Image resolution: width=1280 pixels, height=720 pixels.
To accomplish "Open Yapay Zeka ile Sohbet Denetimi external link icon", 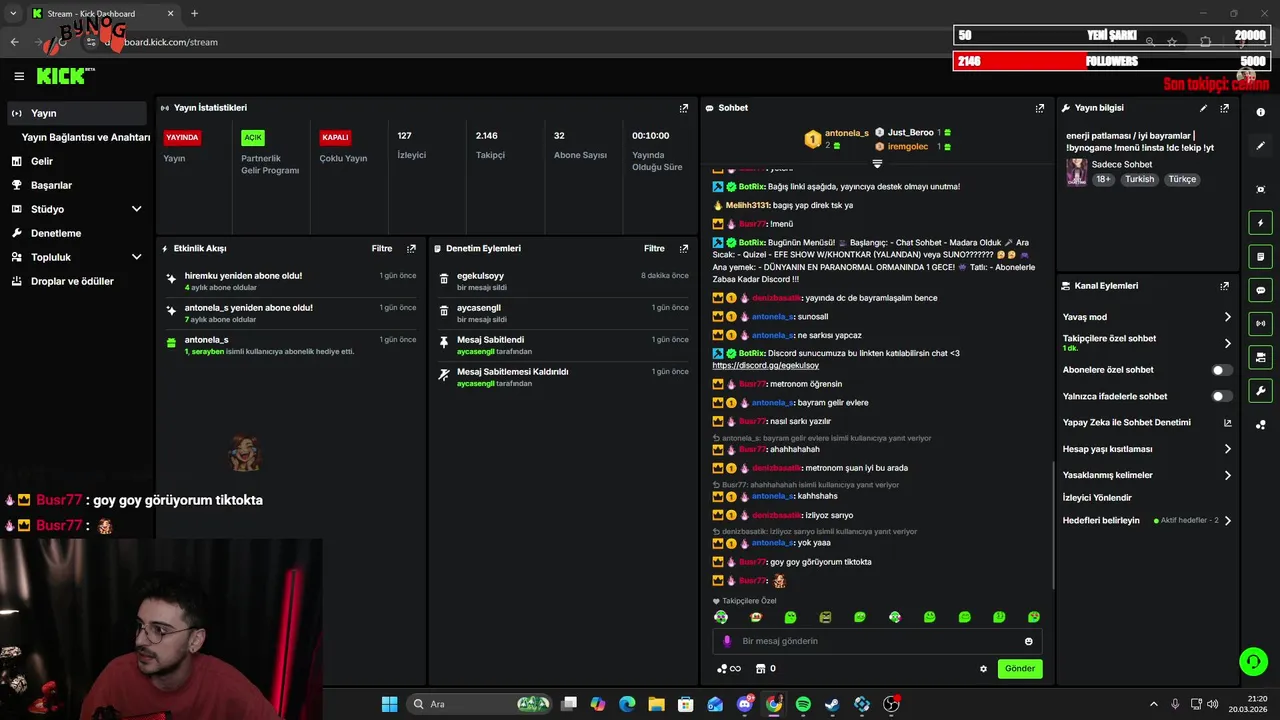I will click(1228, 423).
